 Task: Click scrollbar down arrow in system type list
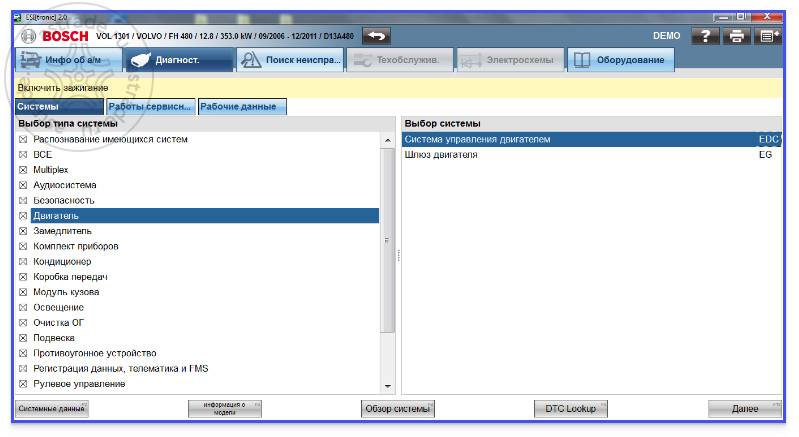coord(388,386)
